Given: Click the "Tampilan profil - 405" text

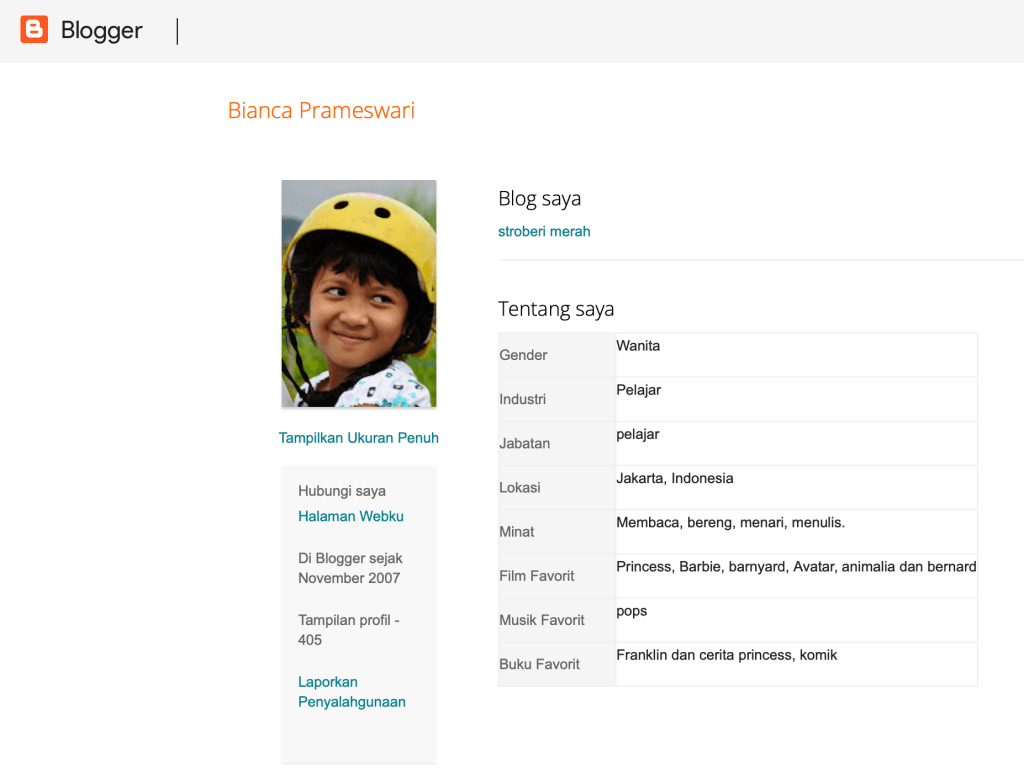Looking at the screenshot, I should 348,630.
